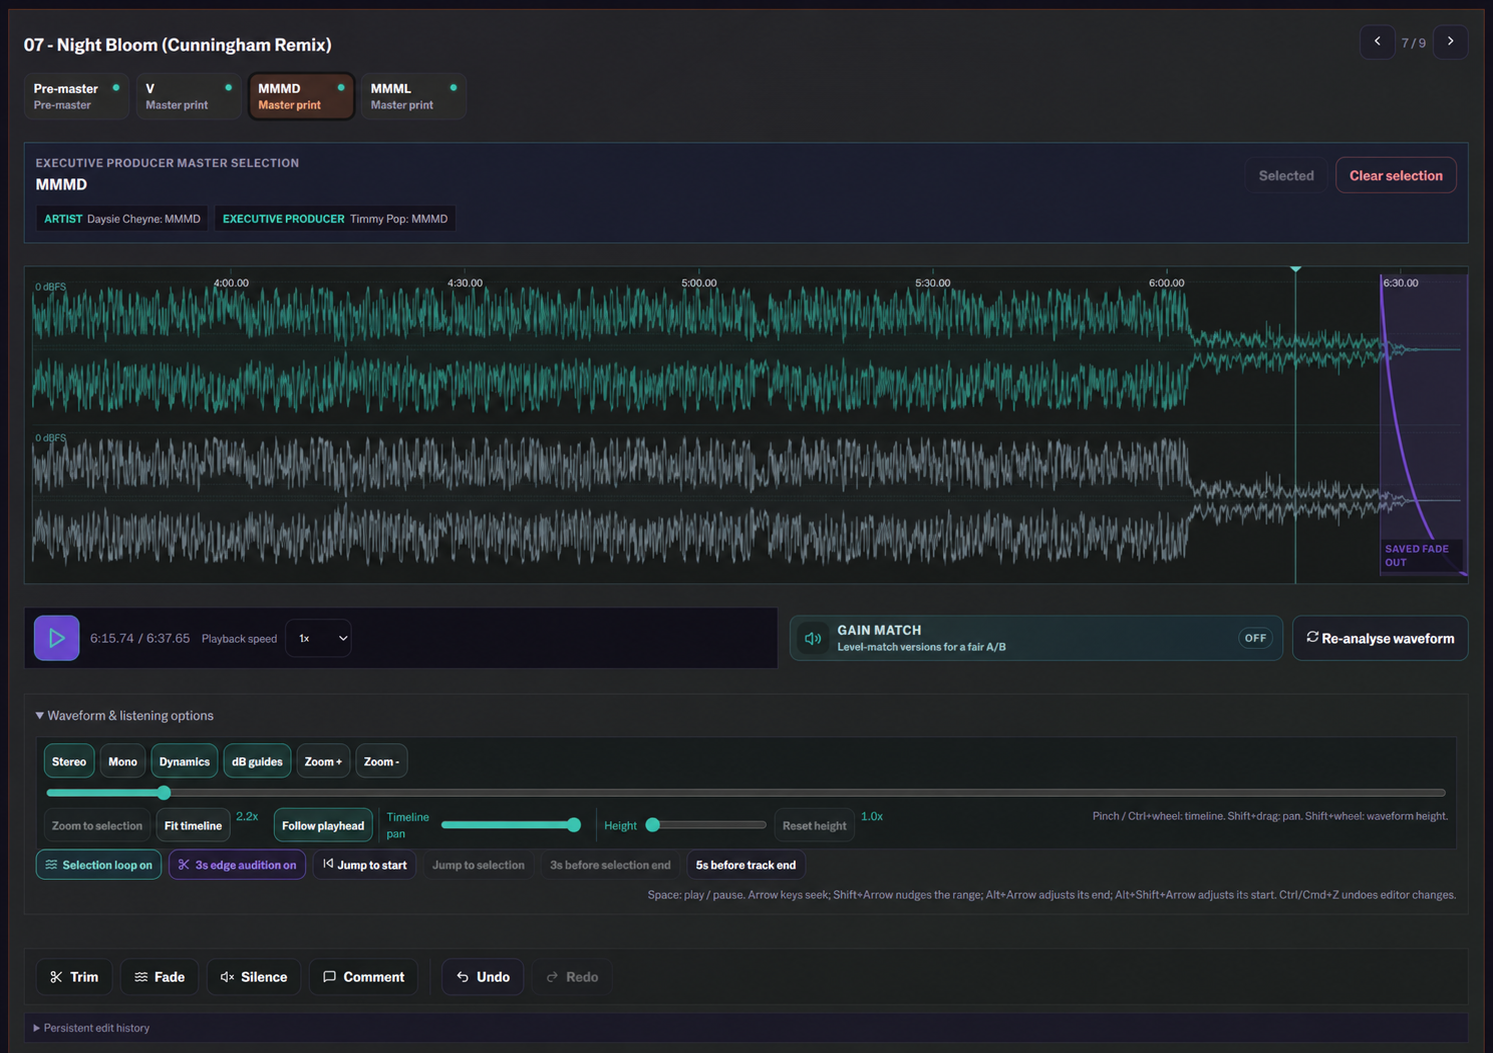Apply Silence edit
The image size is (1493, 1053).
coord(253,977)
